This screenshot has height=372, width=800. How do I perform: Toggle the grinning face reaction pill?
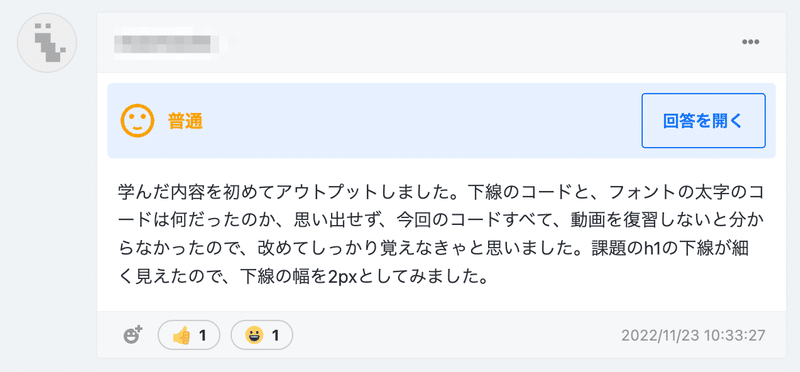pyautogui.click(x=262, y=335)
